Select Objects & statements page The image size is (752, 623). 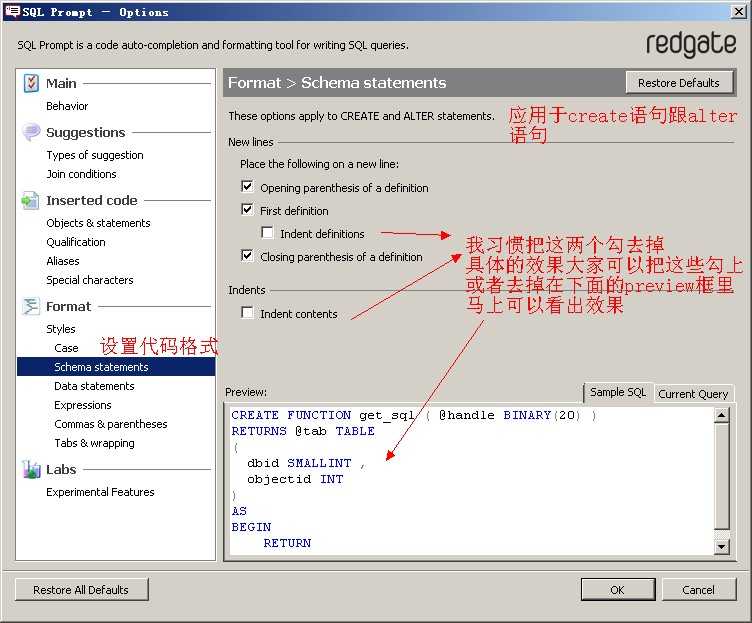pos(98,223)
